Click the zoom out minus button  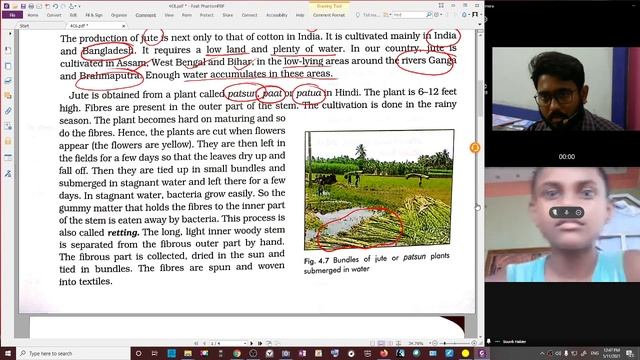434,343
